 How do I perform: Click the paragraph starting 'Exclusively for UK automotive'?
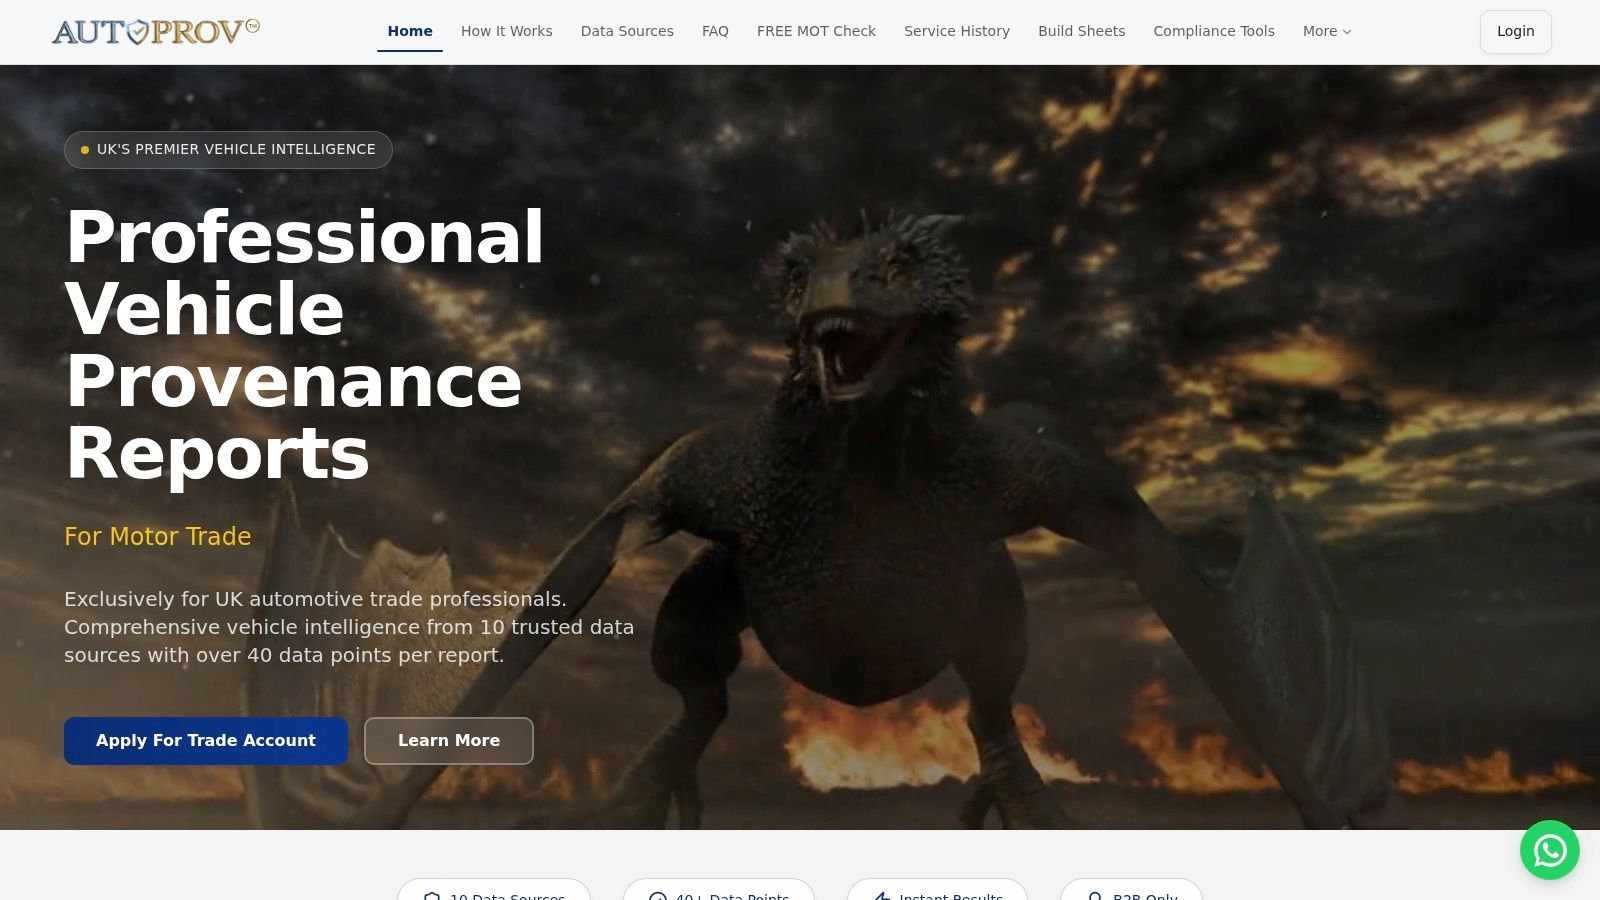pos(349,627)
